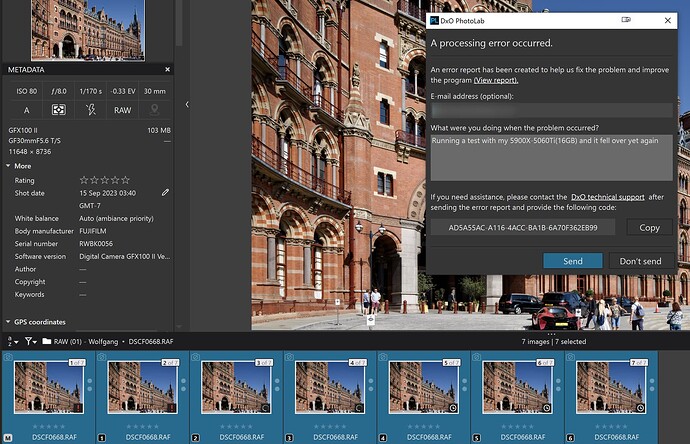Click the DxO PhotoLab logo in dialog title

[x=434, y=20]
